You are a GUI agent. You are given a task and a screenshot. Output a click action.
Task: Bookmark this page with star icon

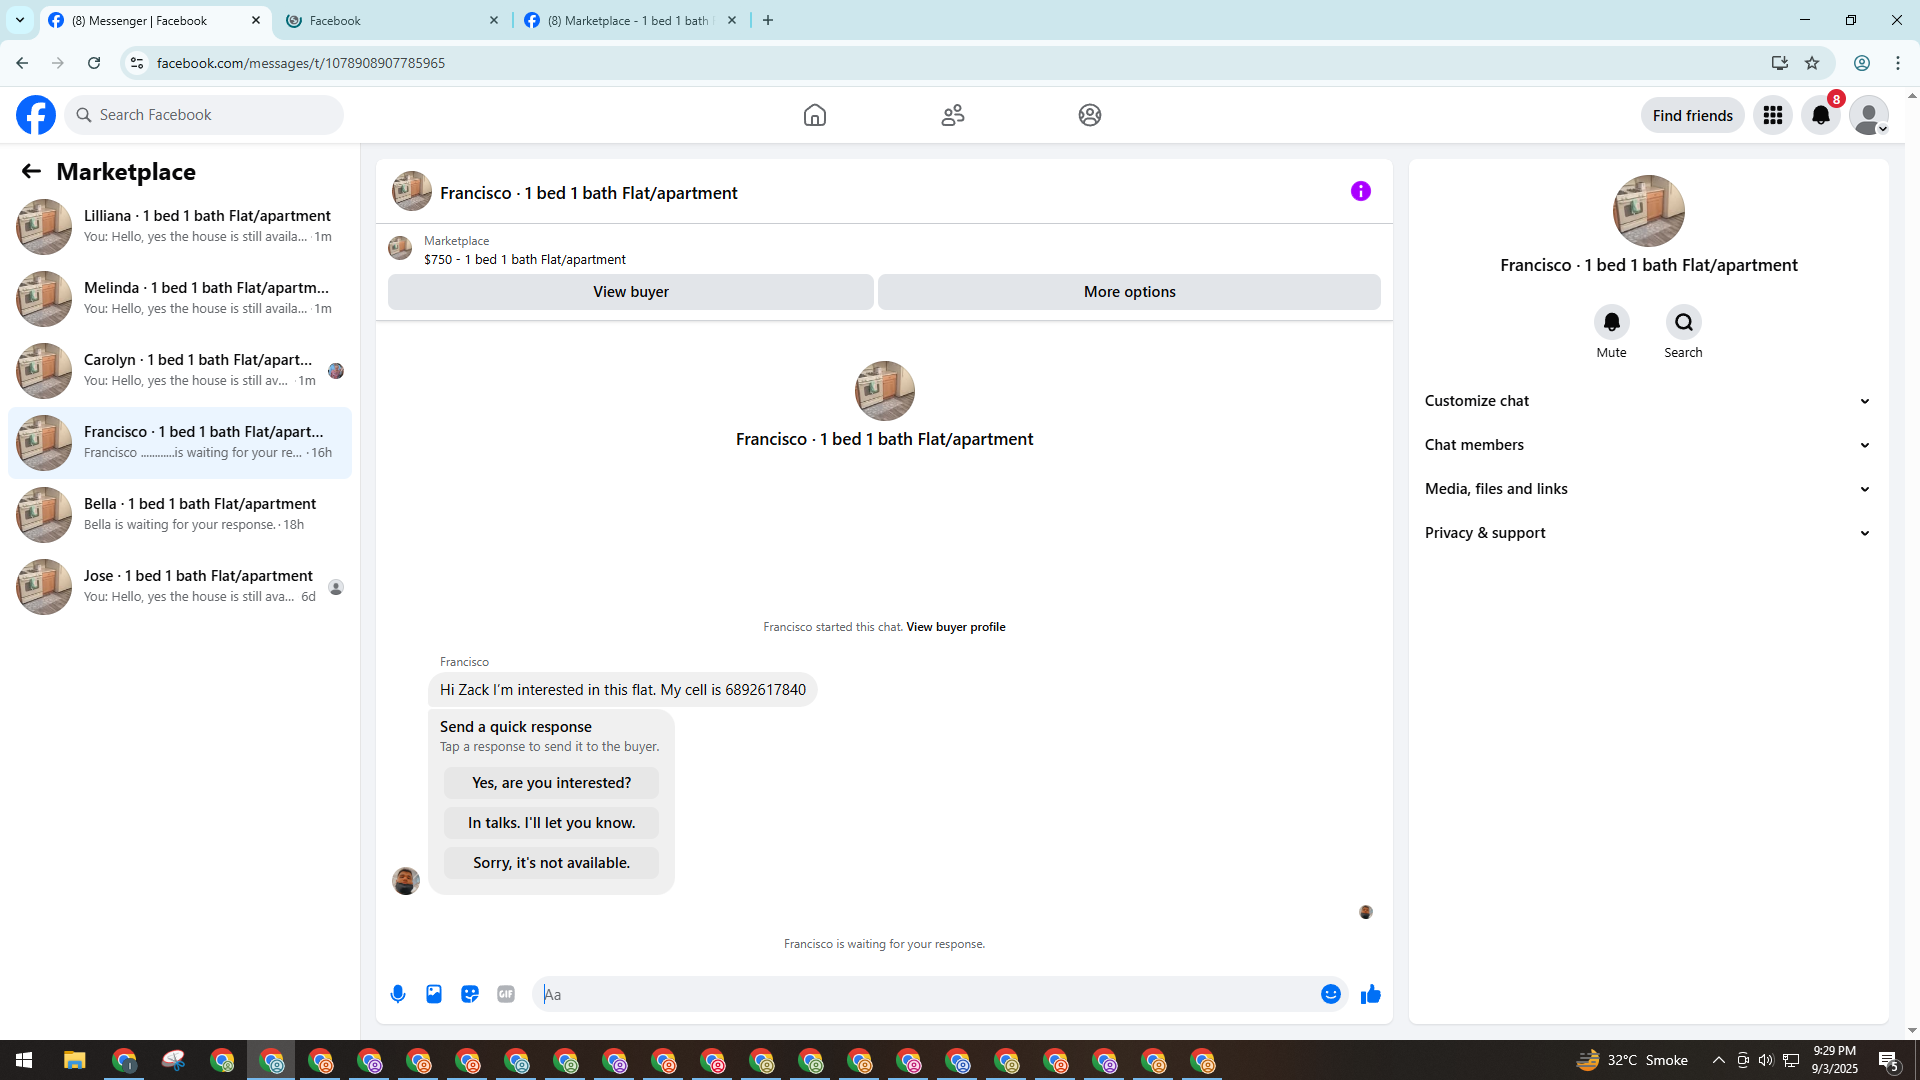click(1812, 63)
